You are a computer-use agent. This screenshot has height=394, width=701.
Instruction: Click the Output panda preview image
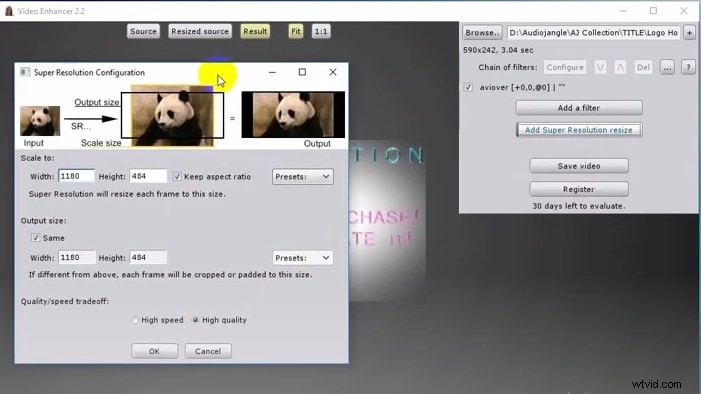click(x=293, y=114)
